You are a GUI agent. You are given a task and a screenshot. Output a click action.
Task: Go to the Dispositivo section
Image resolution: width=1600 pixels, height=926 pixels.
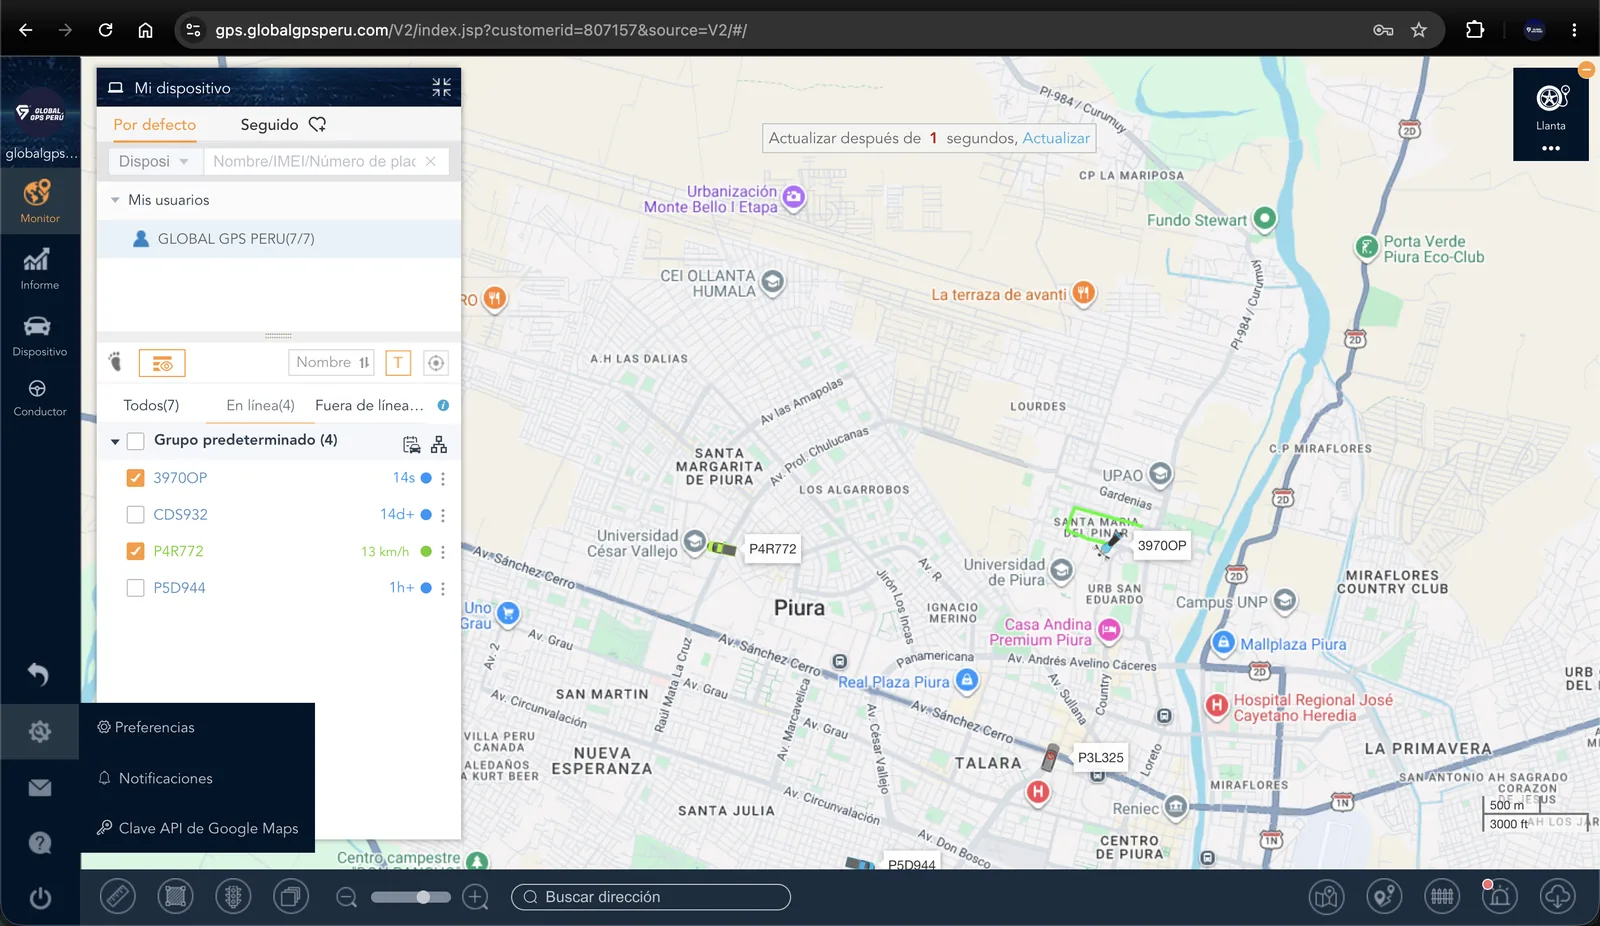point(39,336)
